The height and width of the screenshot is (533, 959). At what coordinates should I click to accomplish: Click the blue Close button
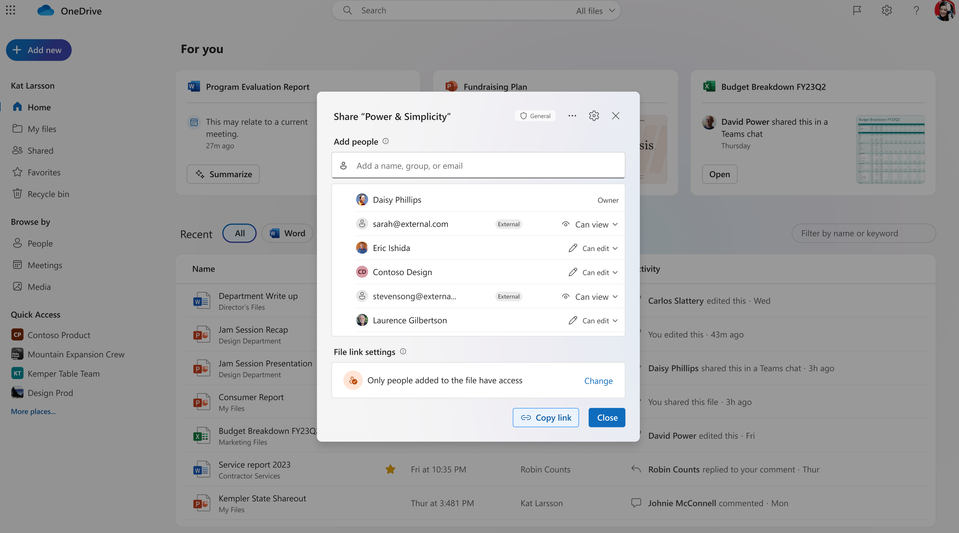pos(607,417)
